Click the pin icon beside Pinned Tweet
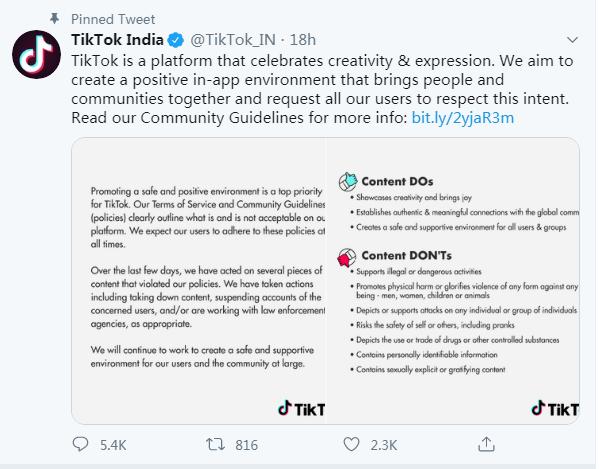This screenshot has height=469, width=600. click(56, 17)
